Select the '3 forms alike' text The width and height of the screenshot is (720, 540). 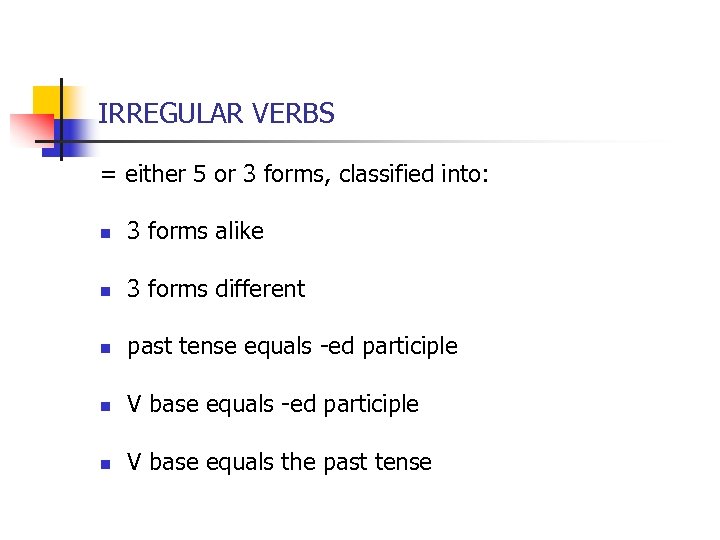(x=195, y=231)
